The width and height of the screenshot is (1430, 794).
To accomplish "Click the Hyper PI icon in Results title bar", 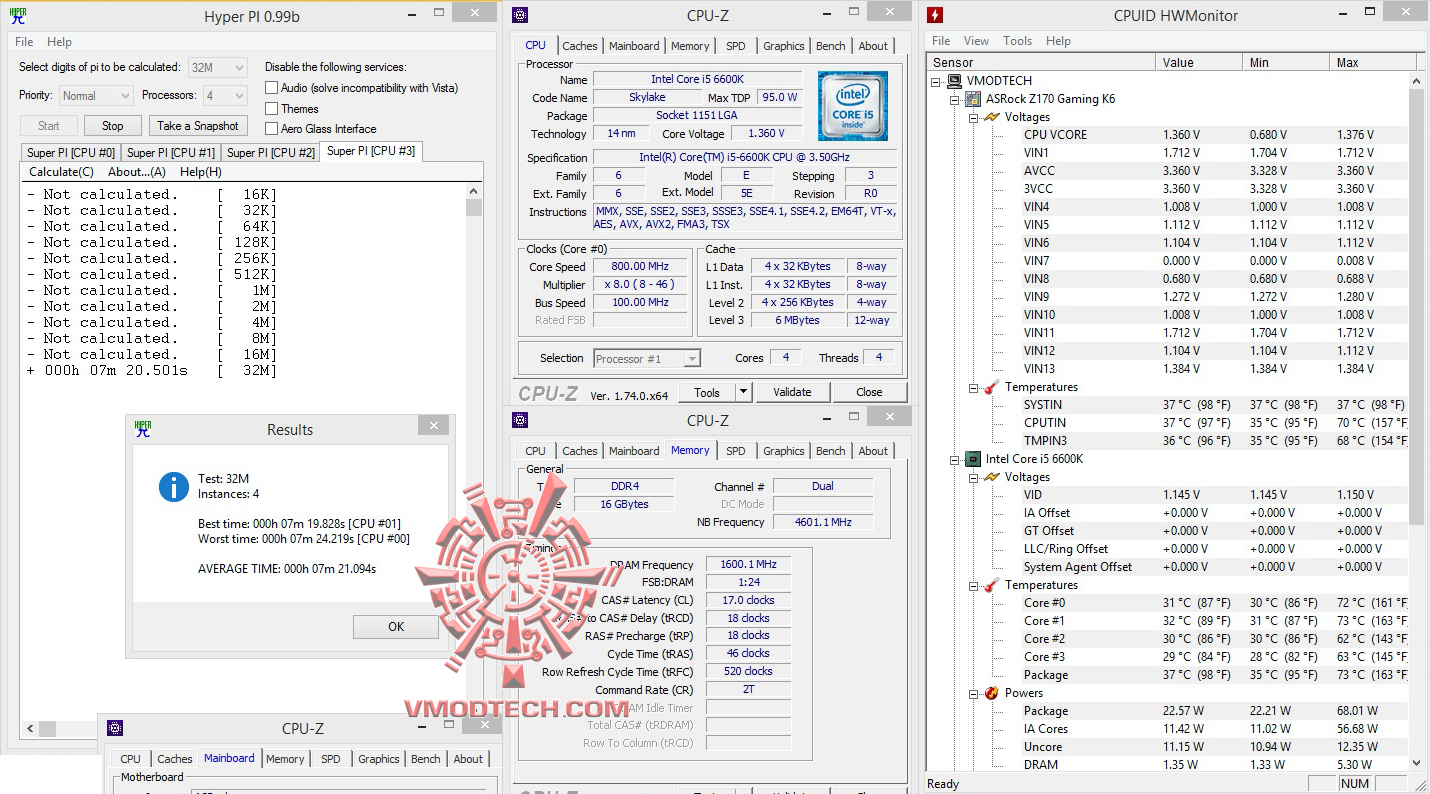I will coord(143,429).
